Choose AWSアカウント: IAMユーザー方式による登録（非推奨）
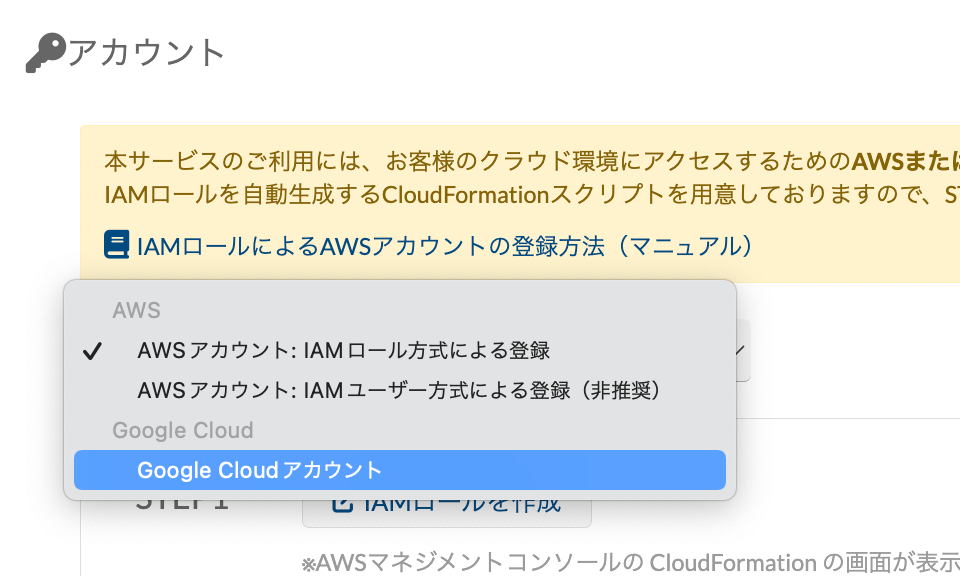 click(x=400, y=391)
